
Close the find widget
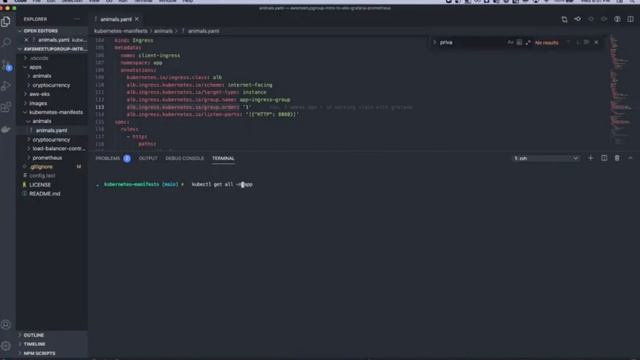(596, 42)
